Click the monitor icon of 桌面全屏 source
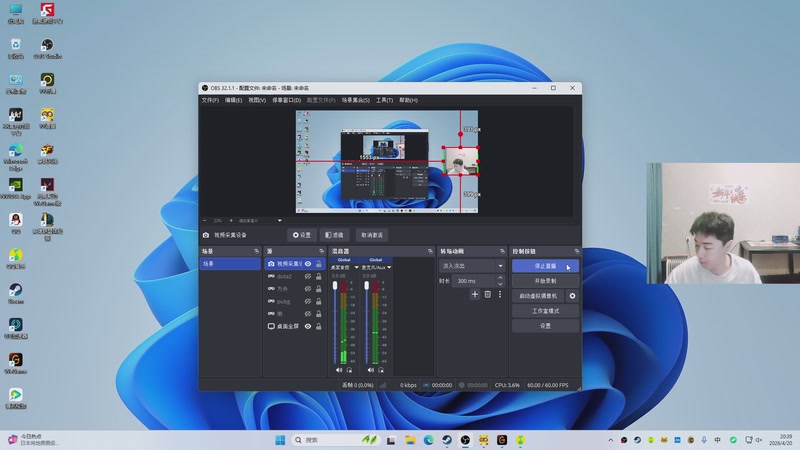This screenshot has width=800, height=450. point(271,326)
